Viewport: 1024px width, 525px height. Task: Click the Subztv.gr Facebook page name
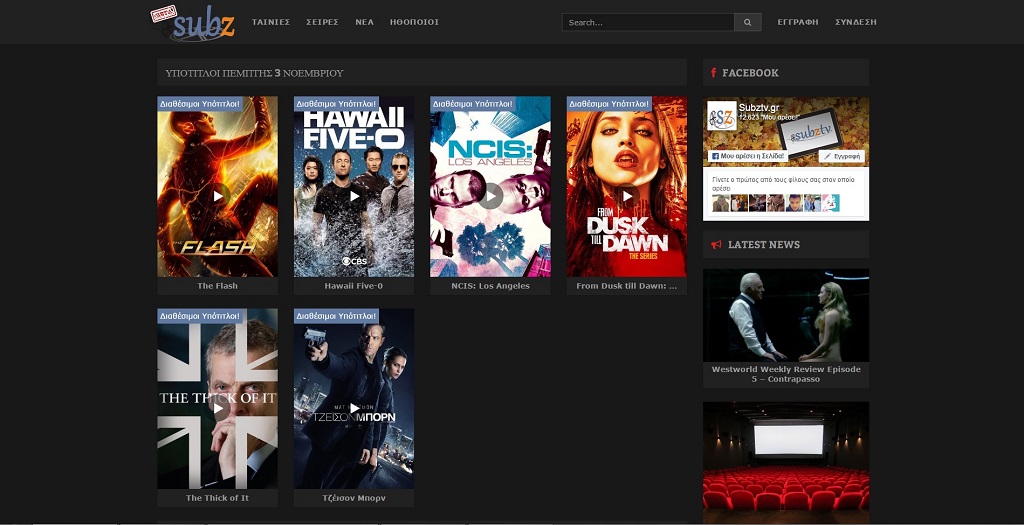pyautogui.click(x=758, y=106)
